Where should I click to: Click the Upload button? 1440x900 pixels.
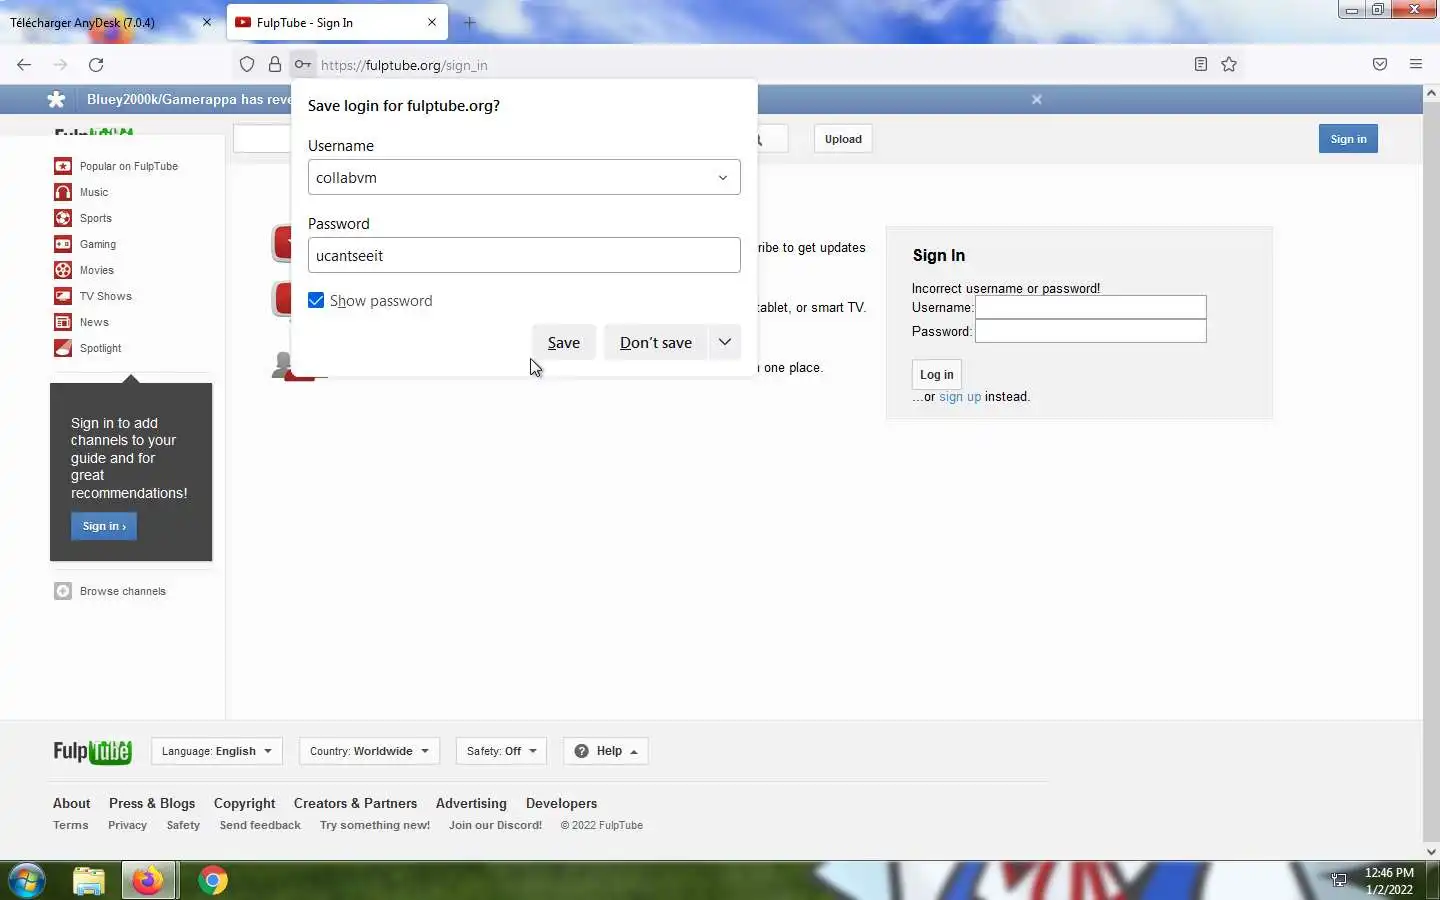click(x=843, y=139)
